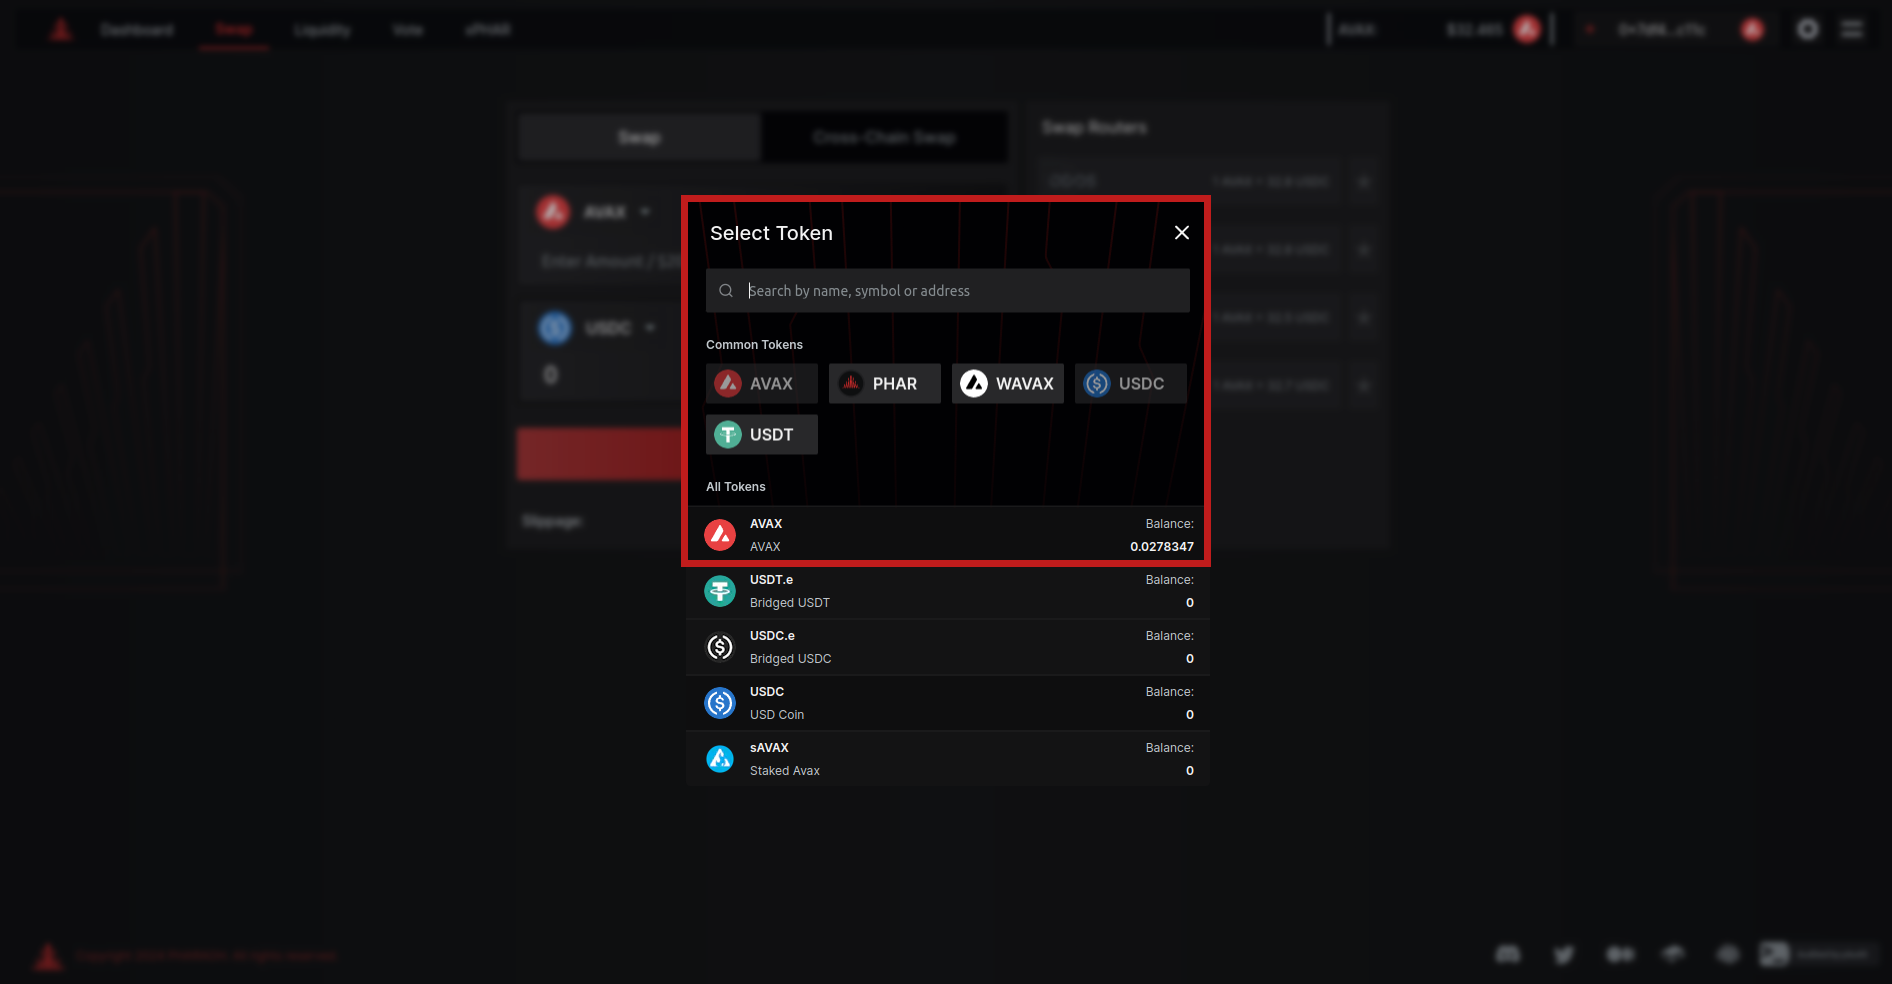Click the USDC chip logo icon
This screenshot has height=984, width=1892.
click(1097, 384)
